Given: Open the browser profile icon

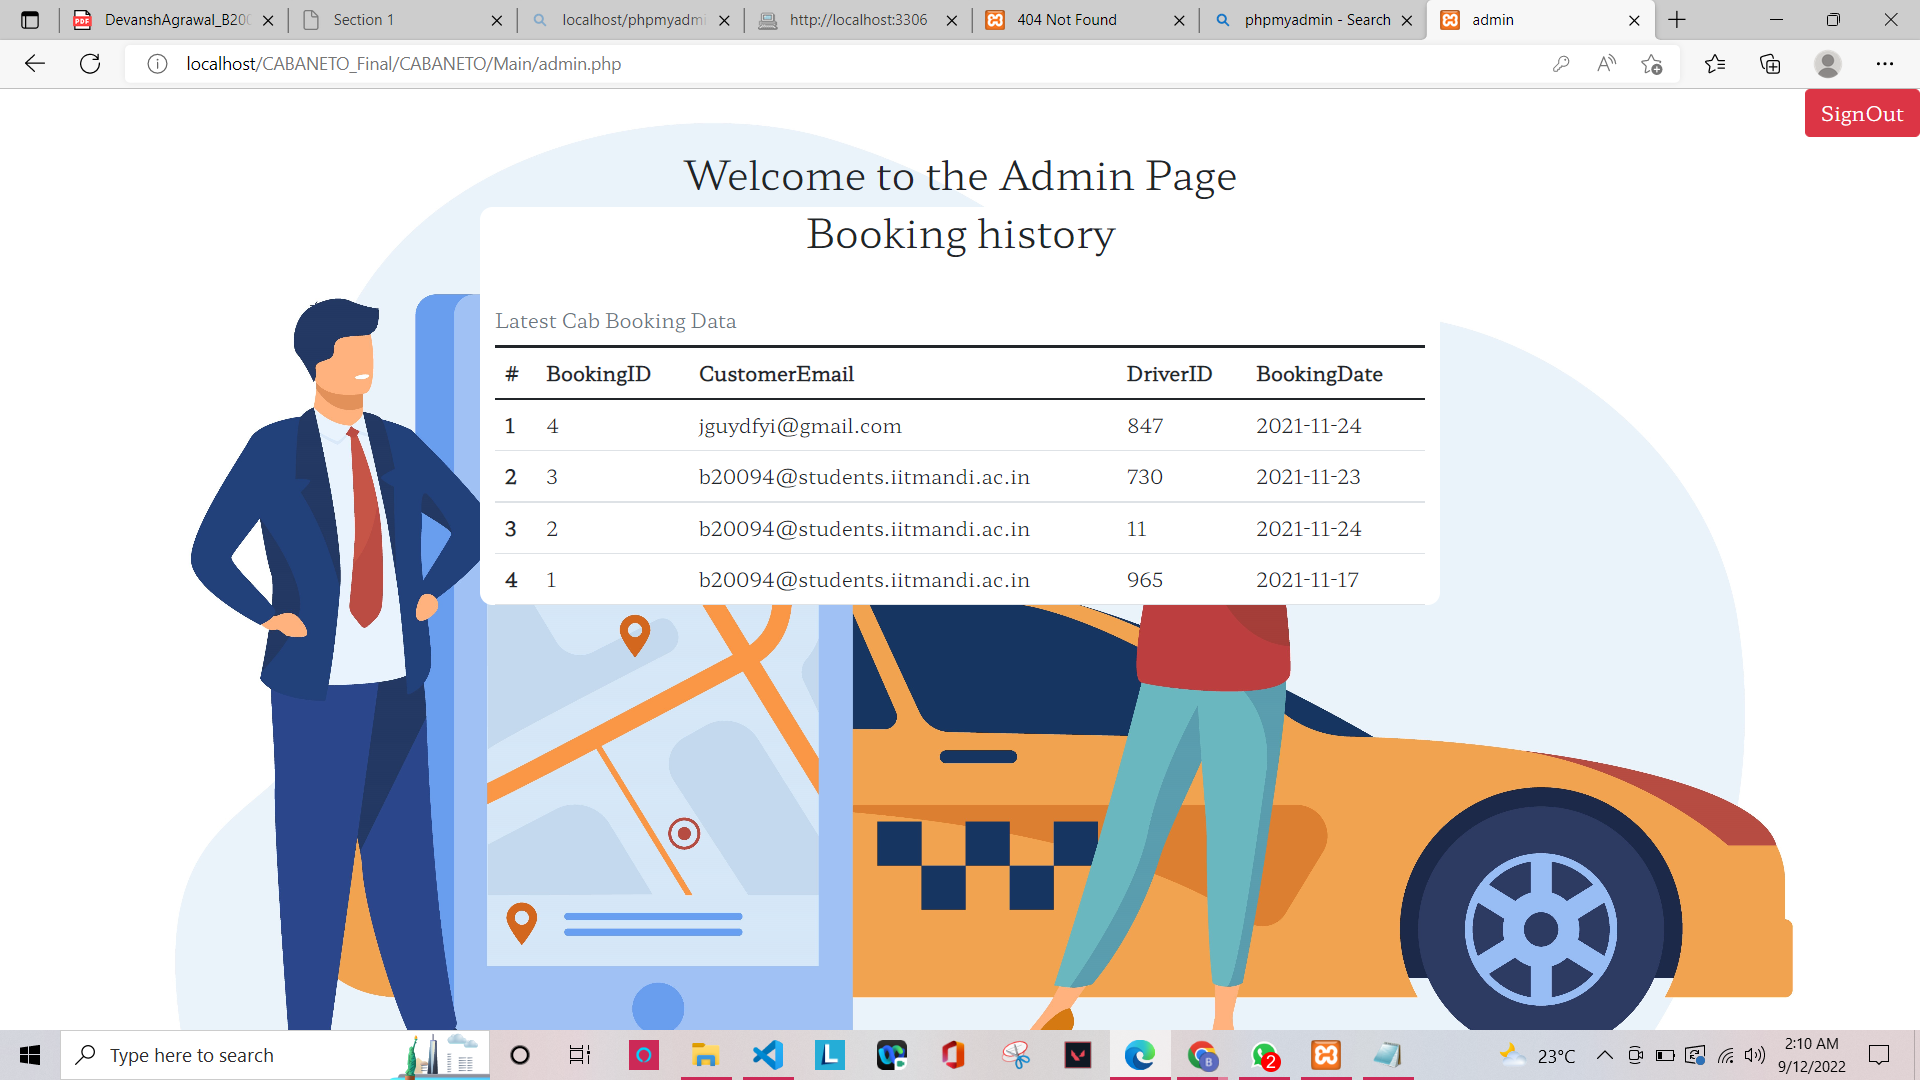Looking at the screenshot, I should point(1828,63).
